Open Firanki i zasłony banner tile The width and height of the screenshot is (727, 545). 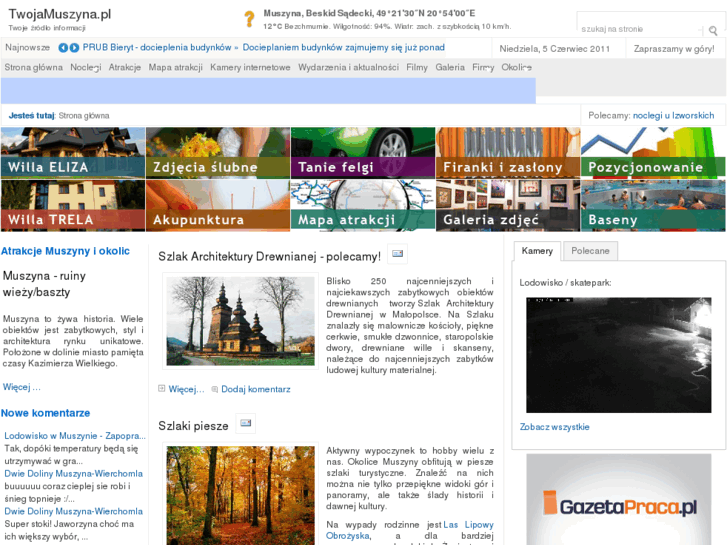[x=508, y=153]
